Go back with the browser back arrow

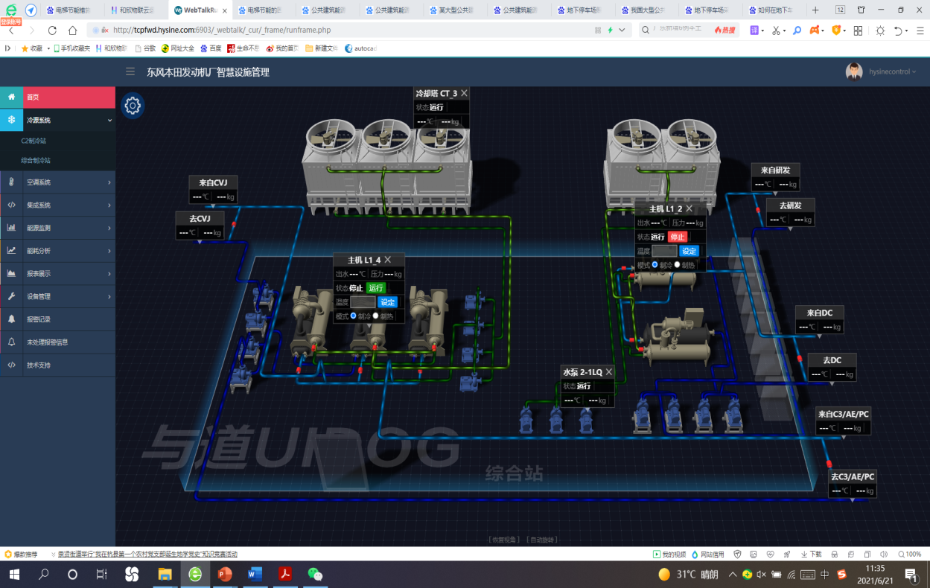tap(11, 30)
